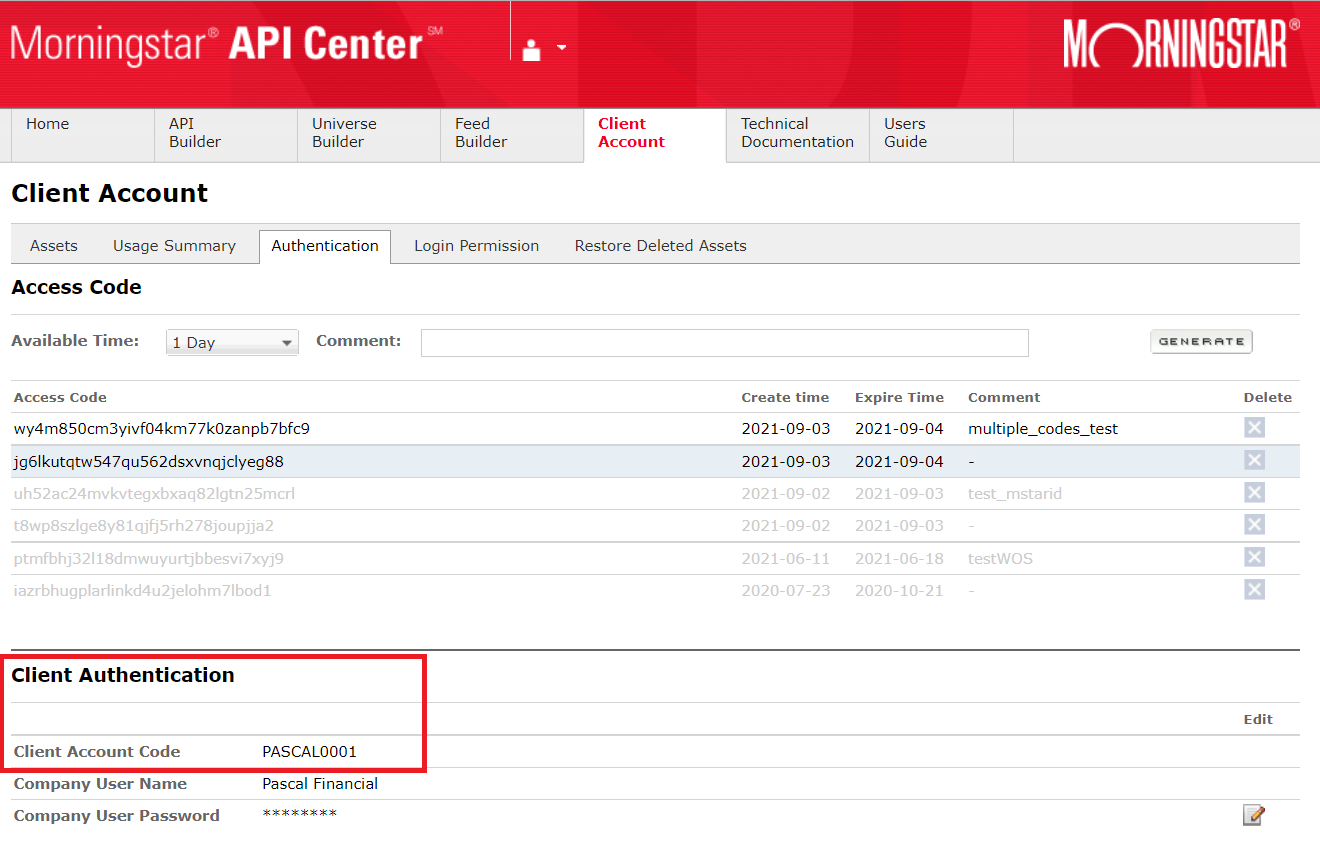Select access code ptmfbhj32l18dmwuyurtjbbesvi7xyj9
1320x859 pixels.
[x=149, y=559]
